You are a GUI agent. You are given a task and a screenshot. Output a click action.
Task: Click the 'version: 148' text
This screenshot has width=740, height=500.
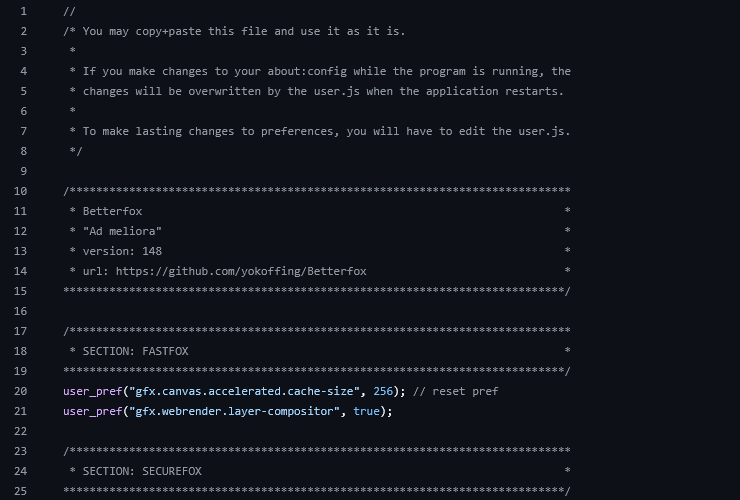(122, 251)
